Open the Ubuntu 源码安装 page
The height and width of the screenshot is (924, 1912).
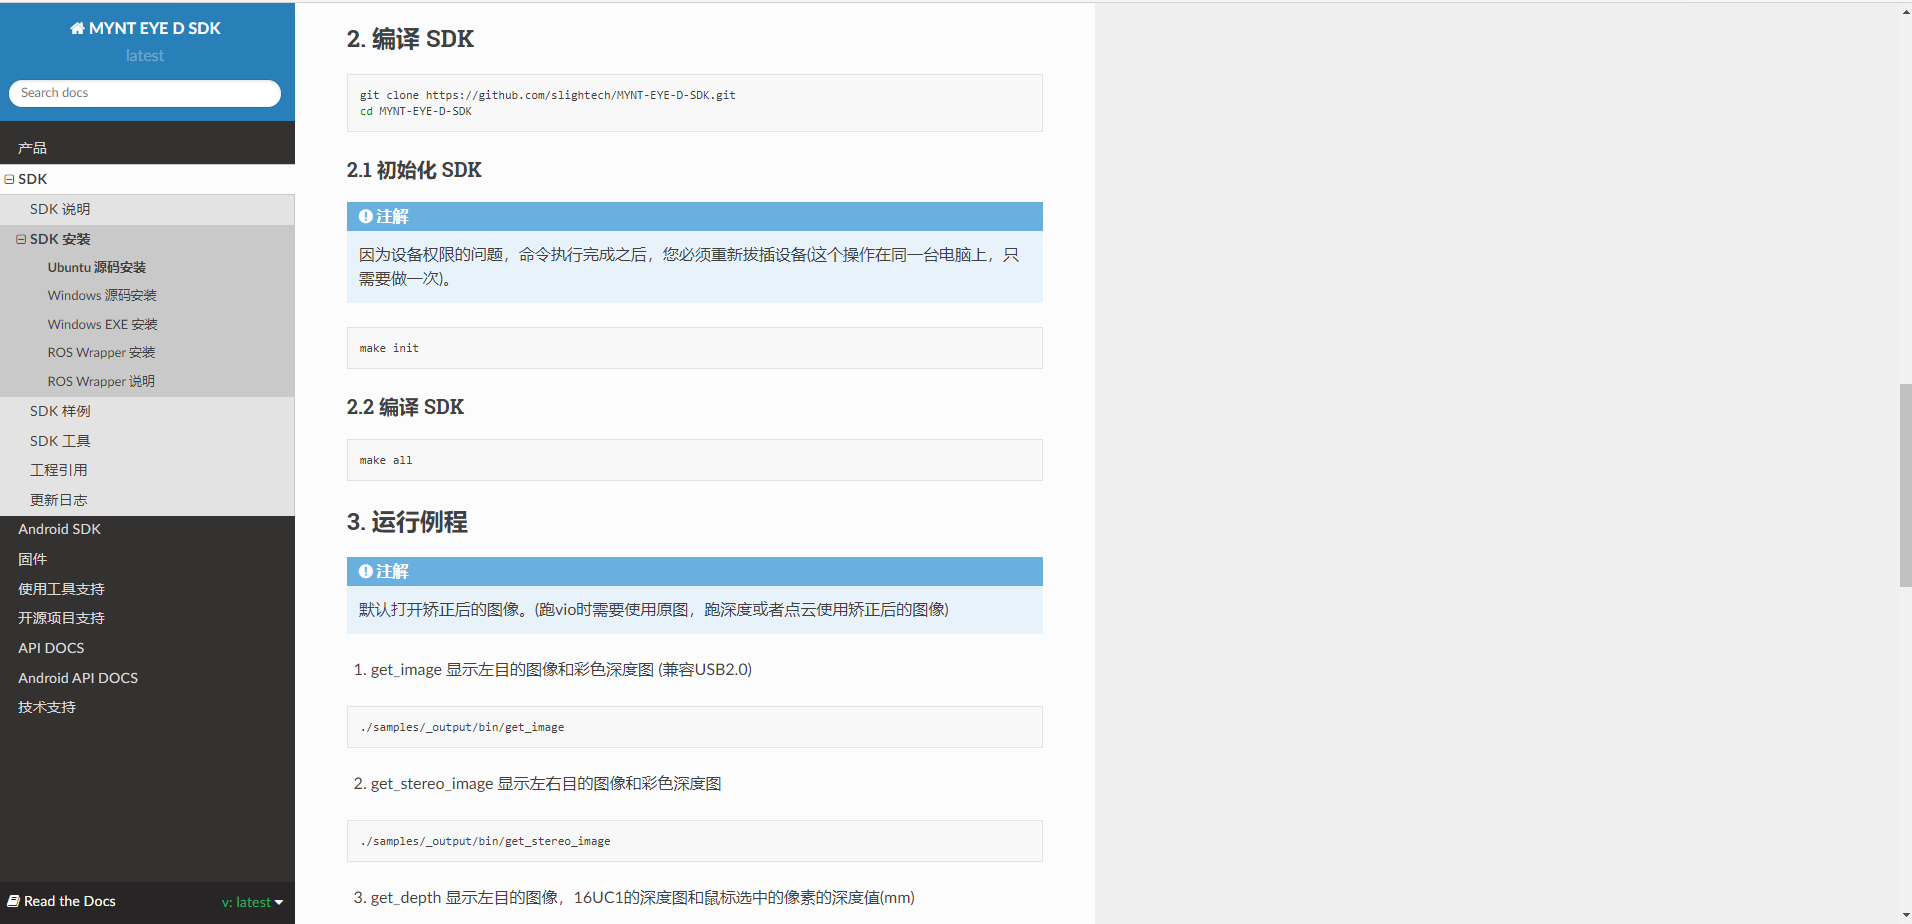[x=96, y=267]
